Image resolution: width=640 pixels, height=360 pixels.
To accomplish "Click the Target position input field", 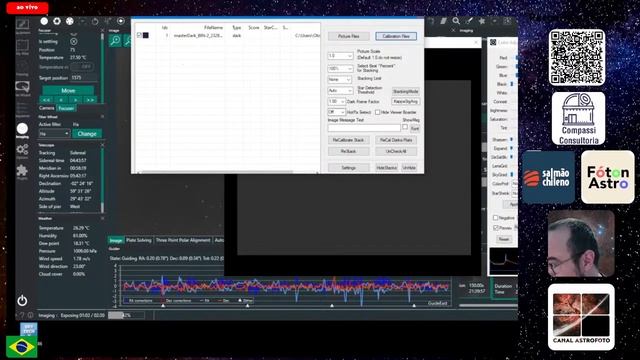I will 84,78.
